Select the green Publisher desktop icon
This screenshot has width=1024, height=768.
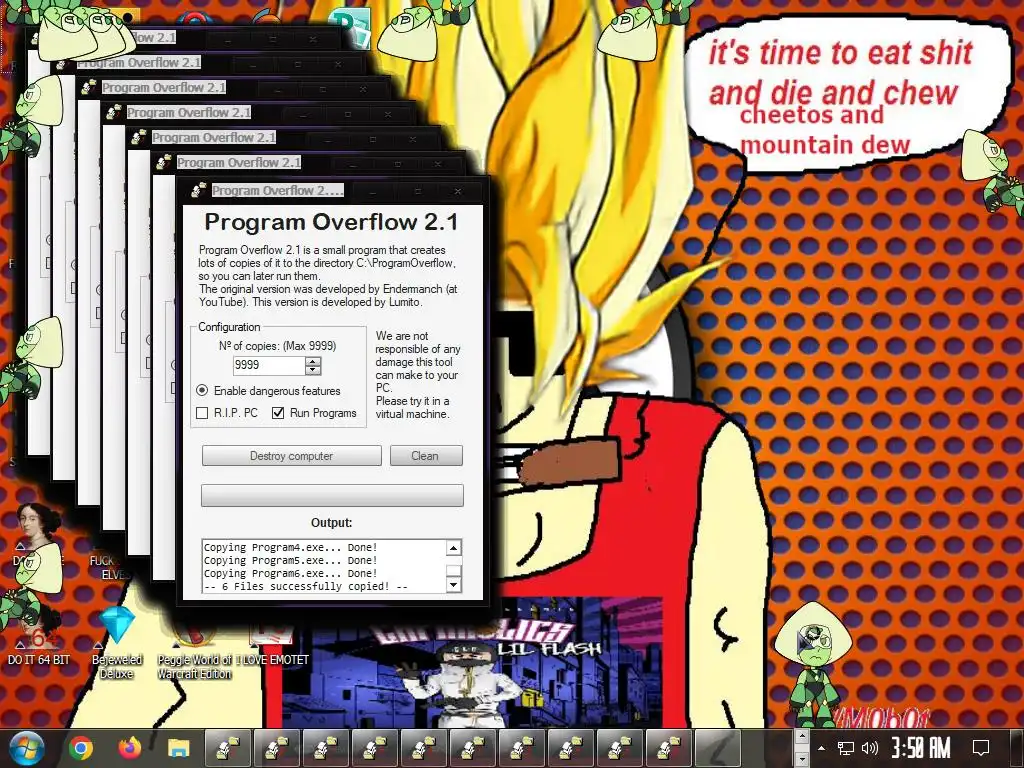pos(350,28)
